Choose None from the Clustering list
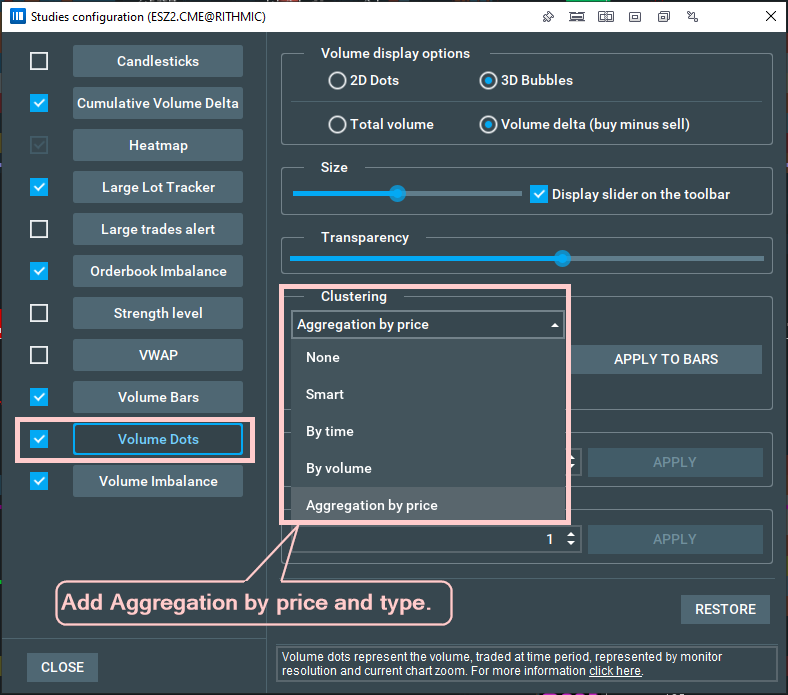Image resolution: width=788 pixels, height=695 pixels. coord(323,357)
